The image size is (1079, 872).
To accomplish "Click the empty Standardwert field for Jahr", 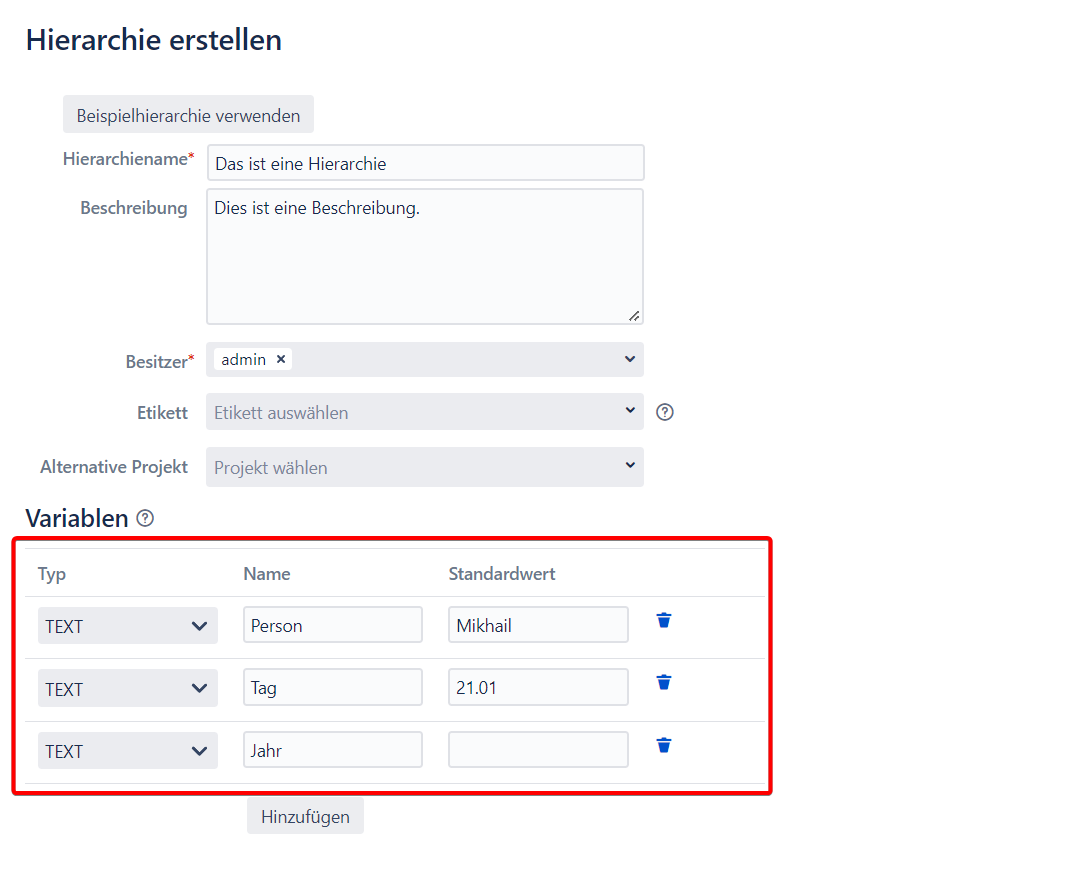I will coord(538,750).
